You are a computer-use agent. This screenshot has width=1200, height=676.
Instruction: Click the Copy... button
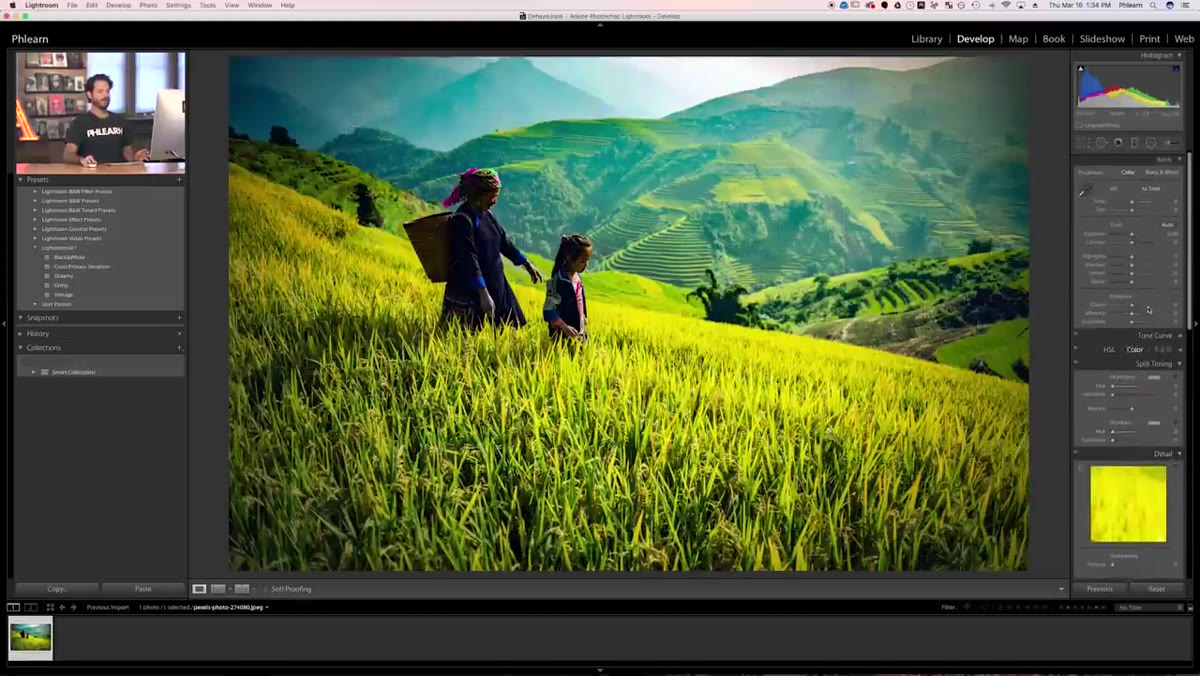pyautogui.click(x=57, y=589)
